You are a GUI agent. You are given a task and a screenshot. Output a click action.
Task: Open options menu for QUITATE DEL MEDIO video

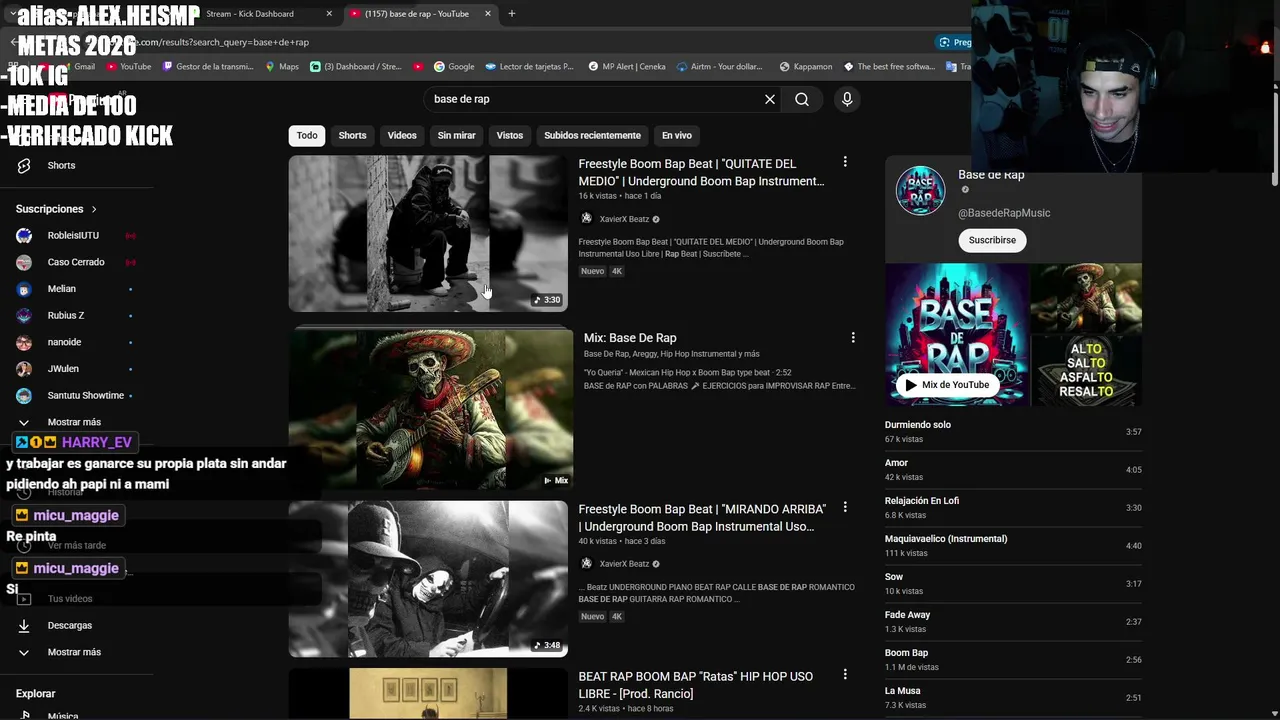pos(845,162)
